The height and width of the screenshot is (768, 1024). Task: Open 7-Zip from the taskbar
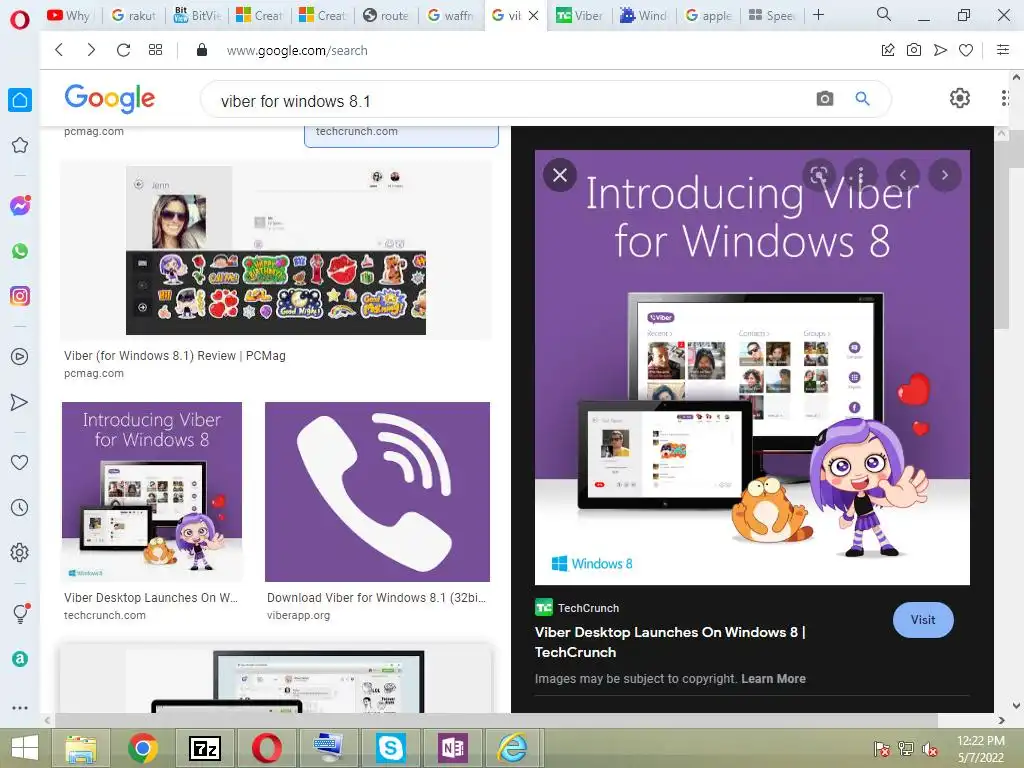tap(204, 748)
